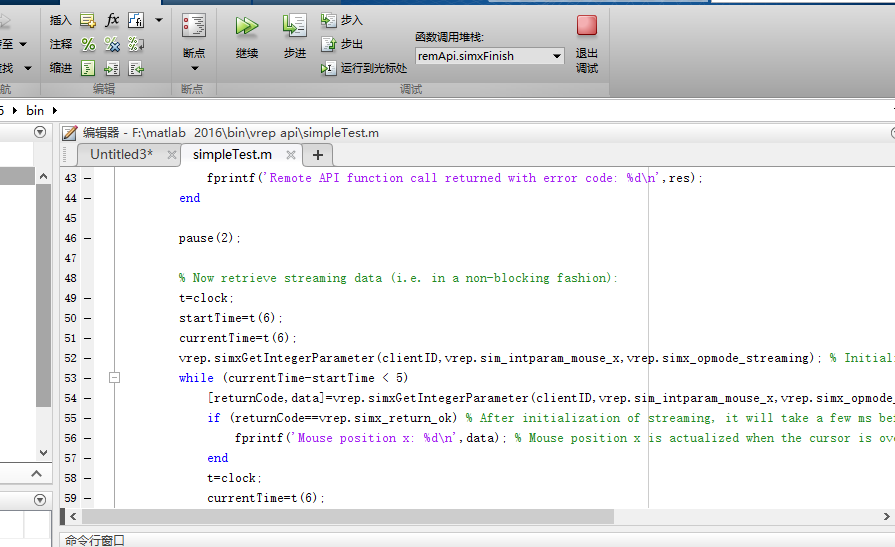Viewport: 895px width, 547px height.
Task: Click the decrease indent icon
Action: pos(136,69)
